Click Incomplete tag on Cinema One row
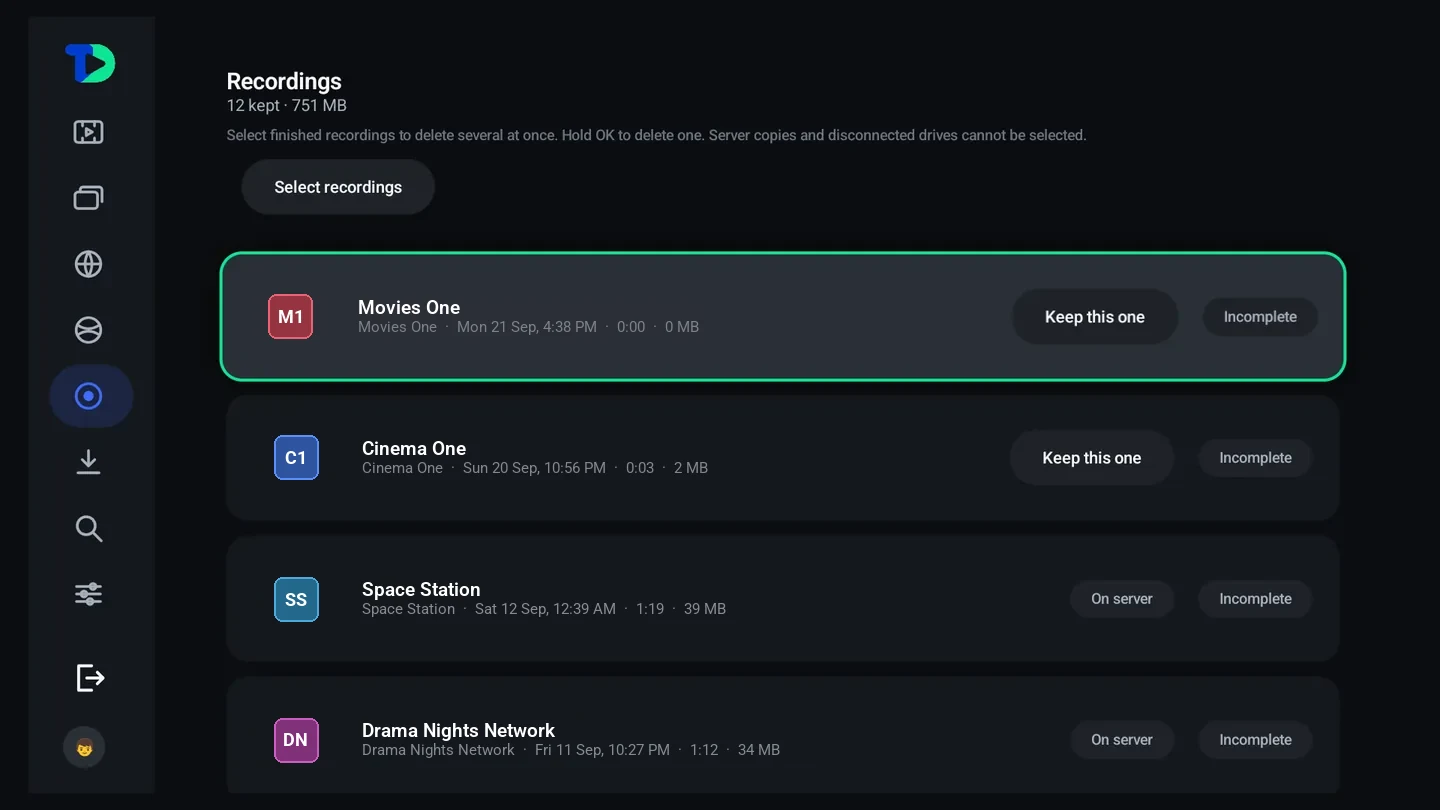 [x=1255, y=458]
